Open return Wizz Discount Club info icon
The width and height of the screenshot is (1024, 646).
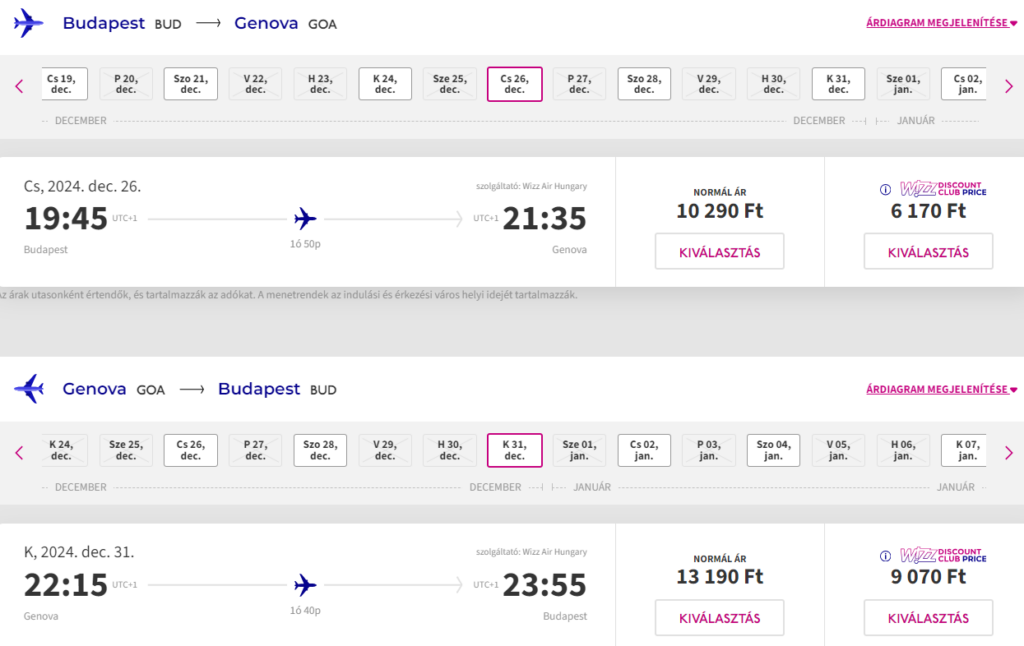pos(885,556)
